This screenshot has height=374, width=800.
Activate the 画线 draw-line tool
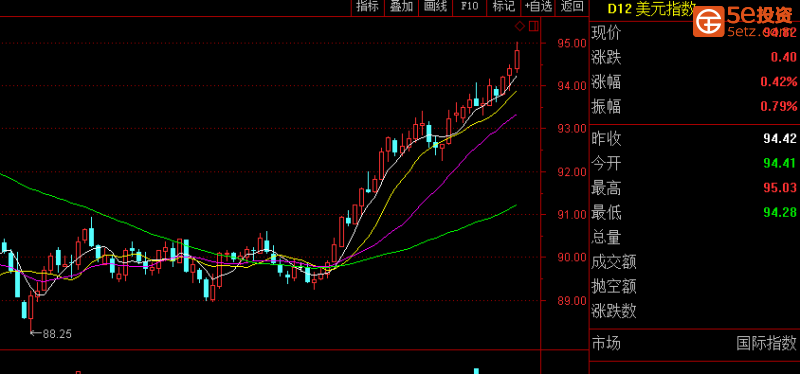point(435,7)
